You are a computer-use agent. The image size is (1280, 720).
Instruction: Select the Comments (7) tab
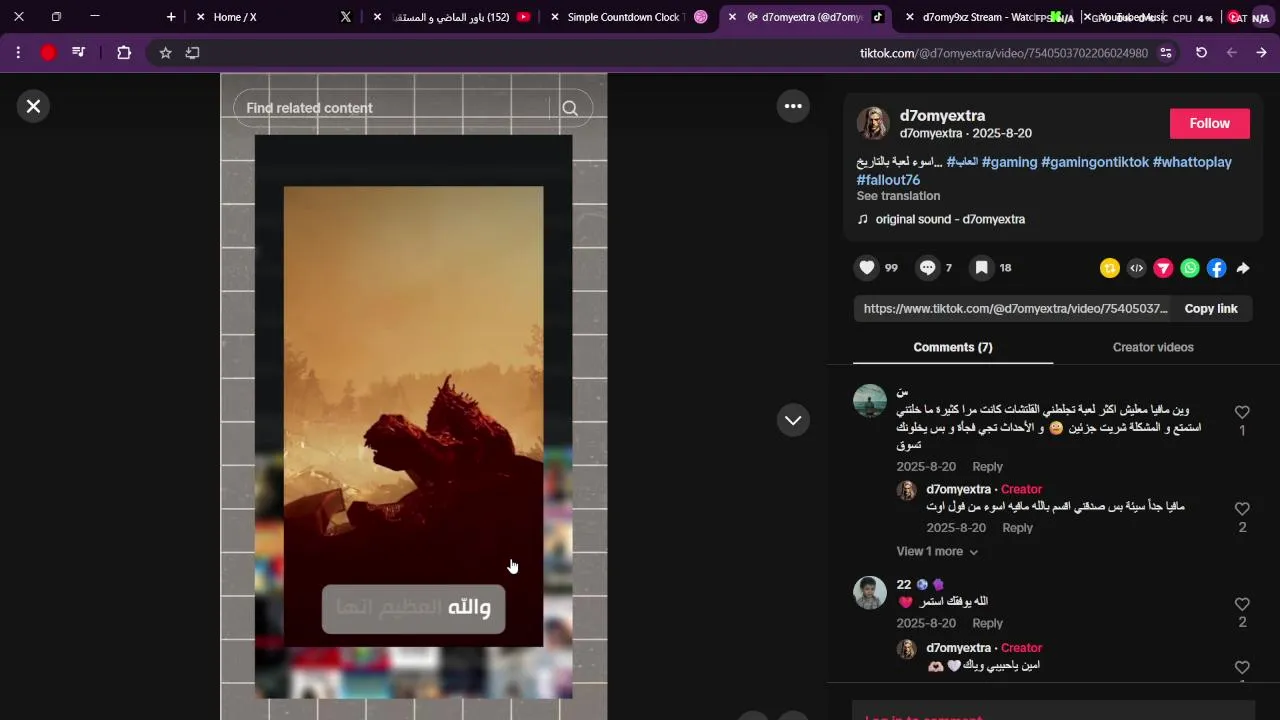(953, 347)
